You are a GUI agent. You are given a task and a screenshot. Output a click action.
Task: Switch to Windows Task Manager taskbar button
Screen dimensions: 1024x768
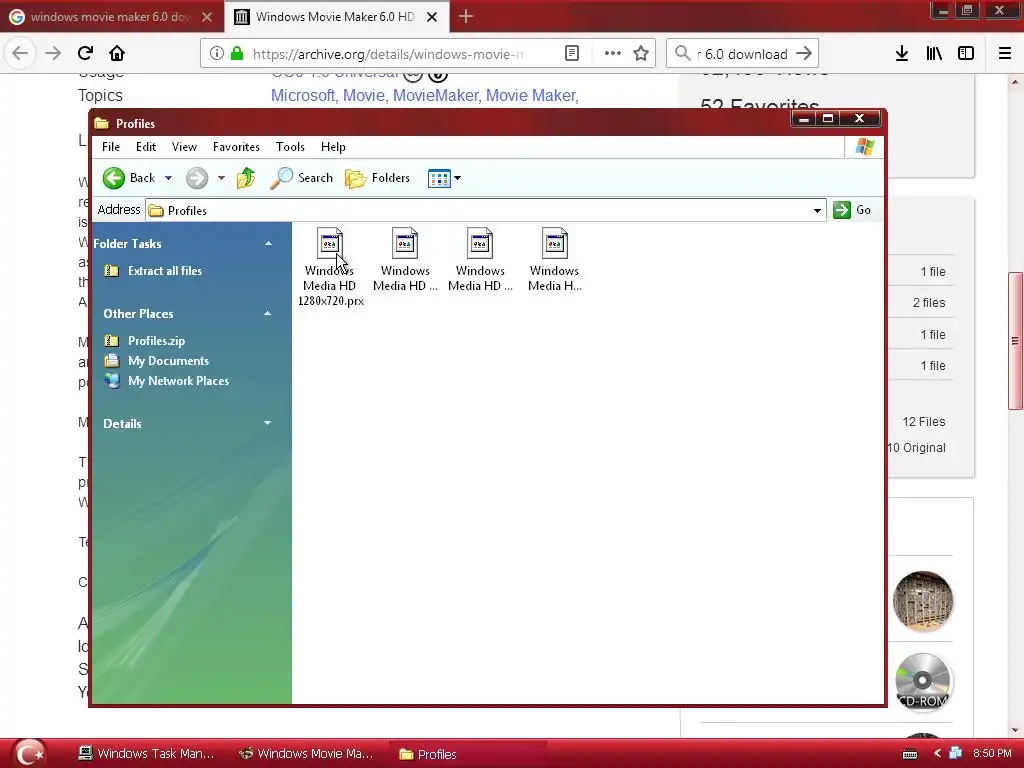tap(146, 754)
